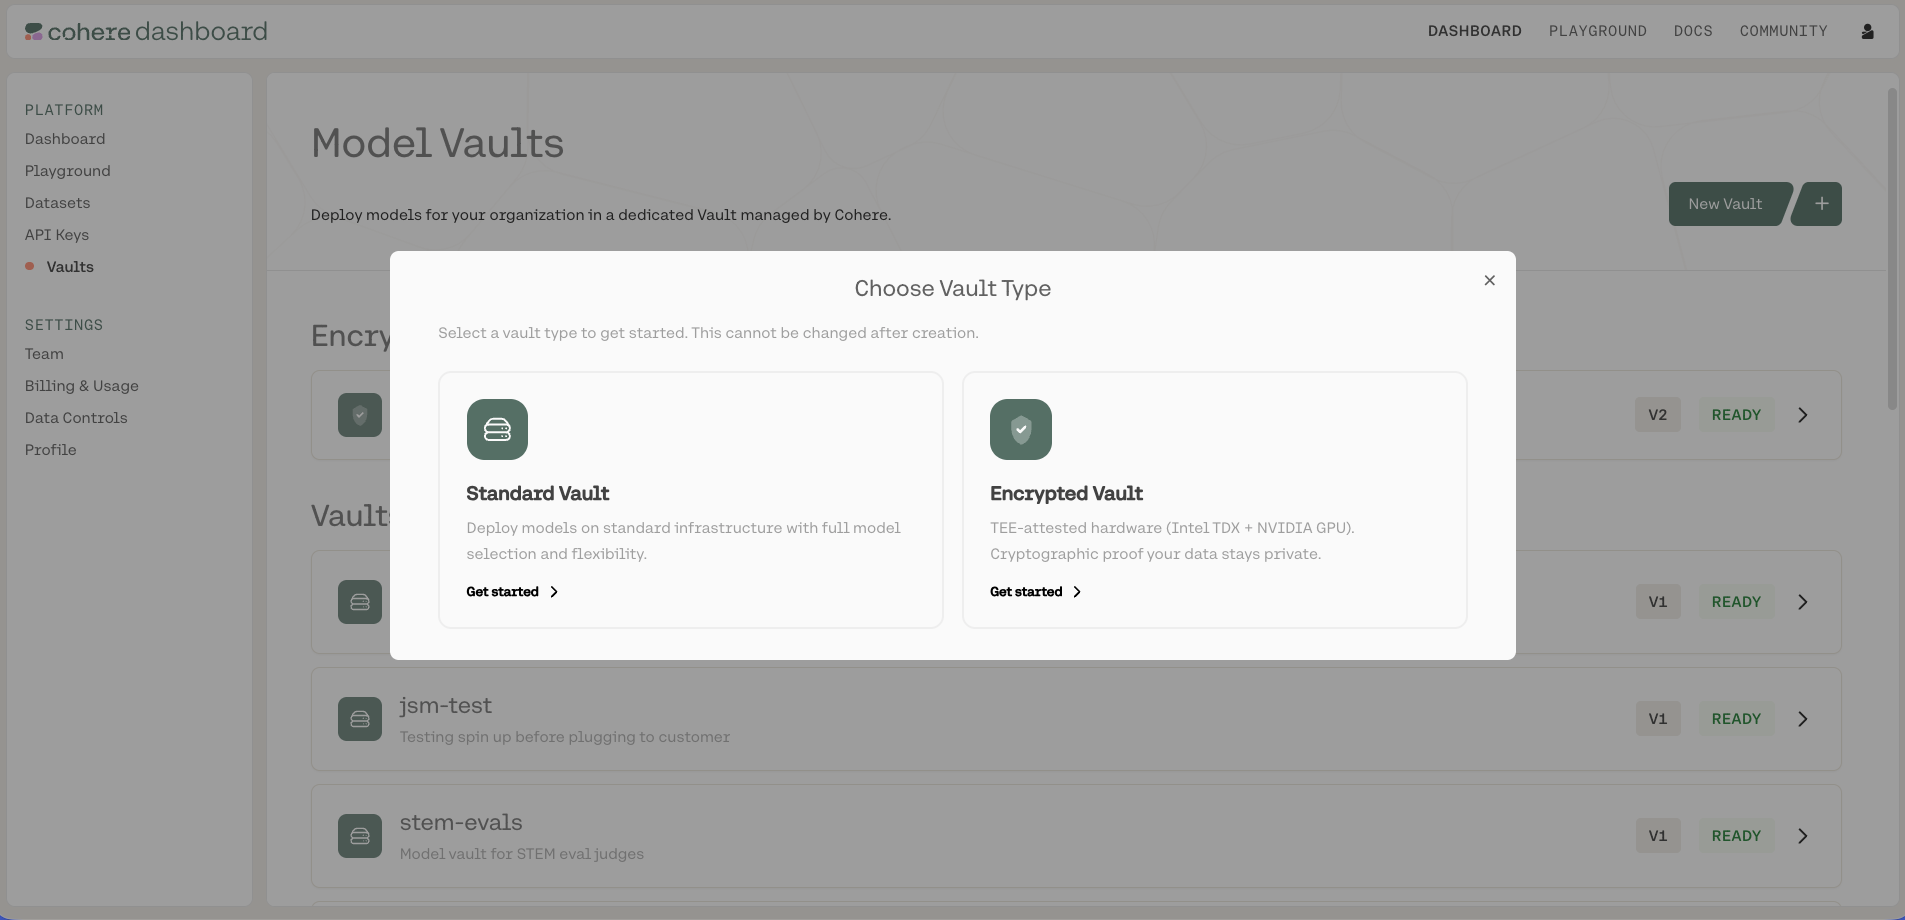Open Datasets in the sidebar
The height and width of the screenshot is (920, 1905).
58,203
